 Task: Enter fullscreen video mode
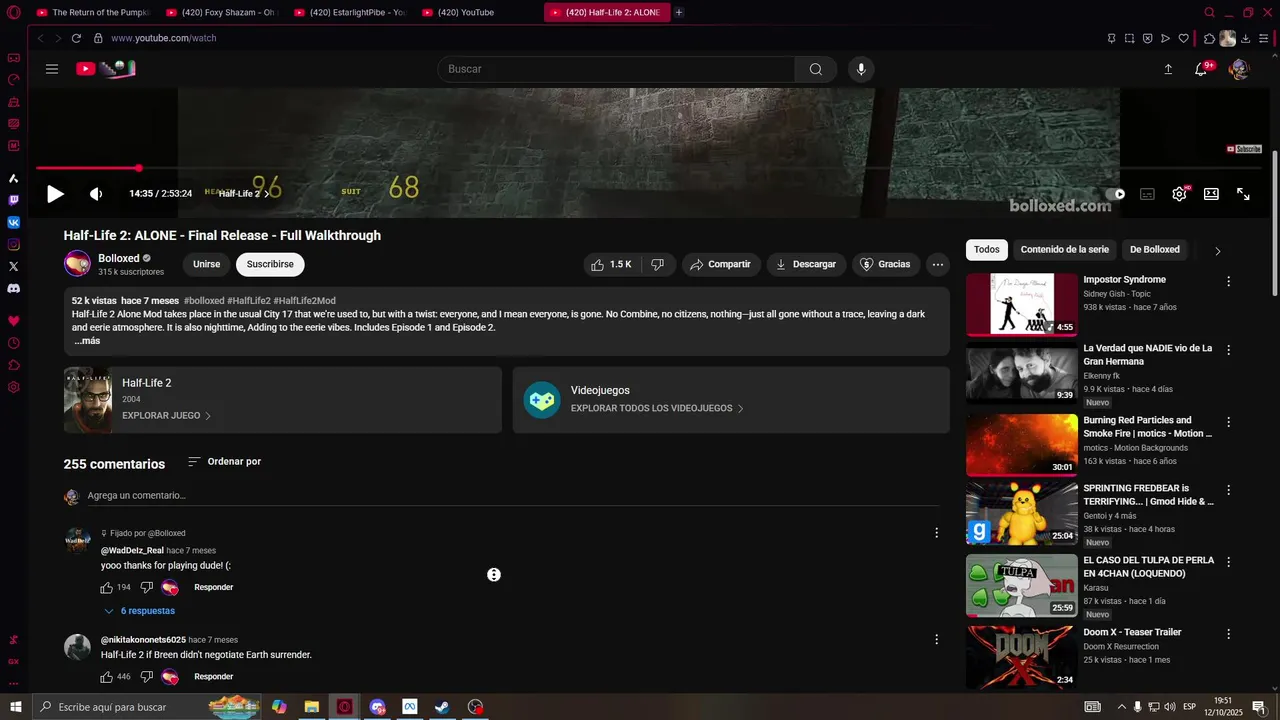pyautogui.click(x=1243, y=194)
